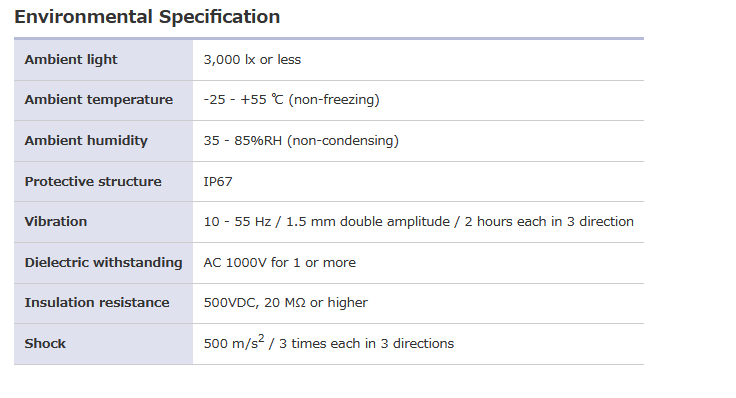
Task: Select the Vibration row label
Action: [56, 222]
